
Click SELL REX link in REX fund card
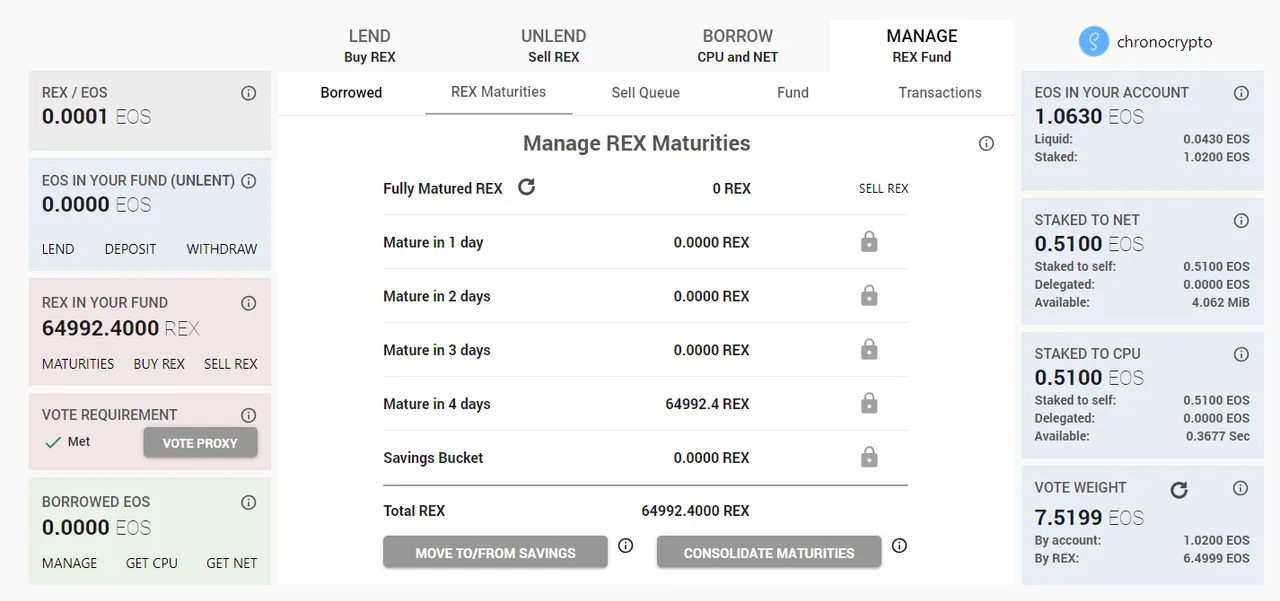(231, 364)
